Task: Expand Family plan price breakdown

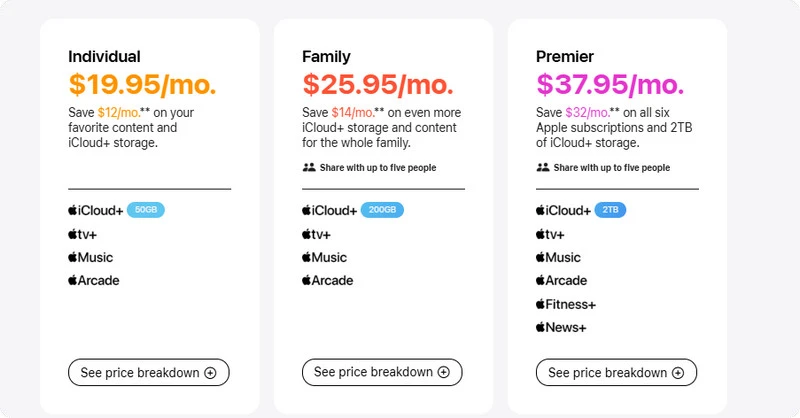Action: 382,372
